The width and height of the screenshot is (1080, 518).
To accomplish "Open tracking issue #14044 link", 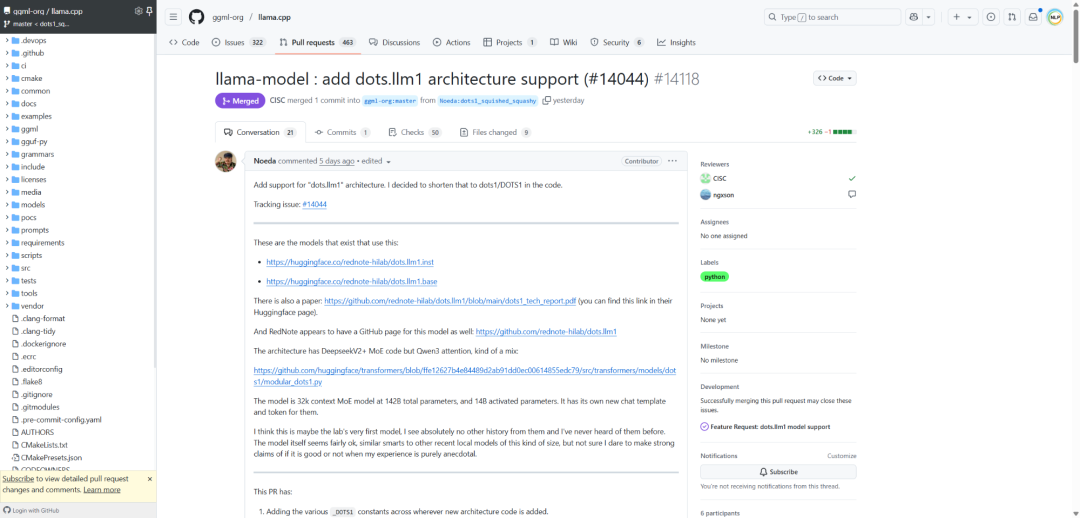I will click(x=314, y=205).
